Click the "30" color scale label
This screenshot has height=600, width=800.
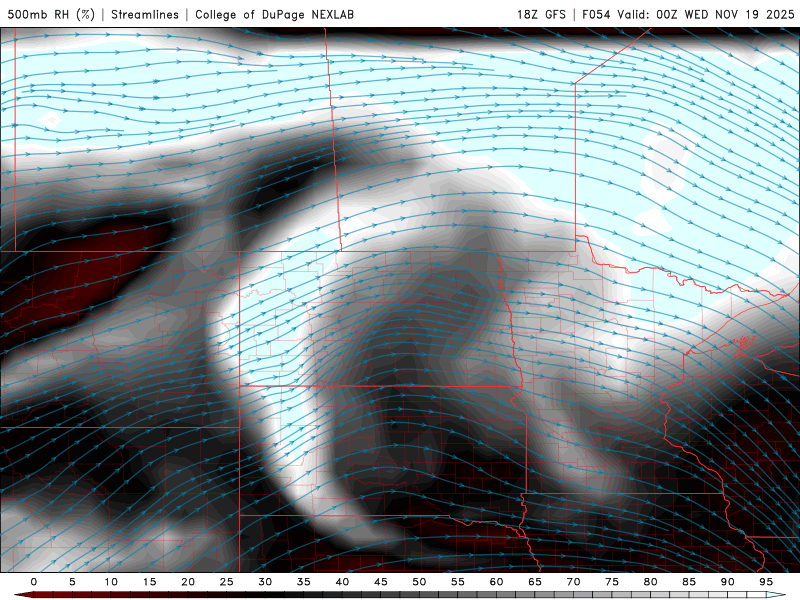pos(265,582)
